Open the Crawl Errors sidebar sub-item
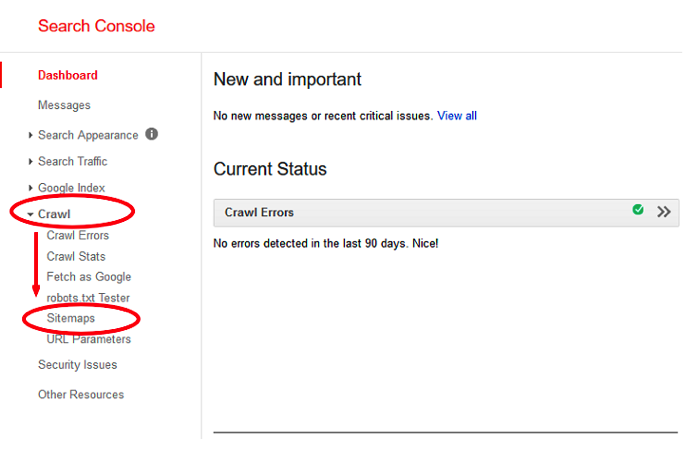This screenshot has width=686, height=465. click(78, 236)
